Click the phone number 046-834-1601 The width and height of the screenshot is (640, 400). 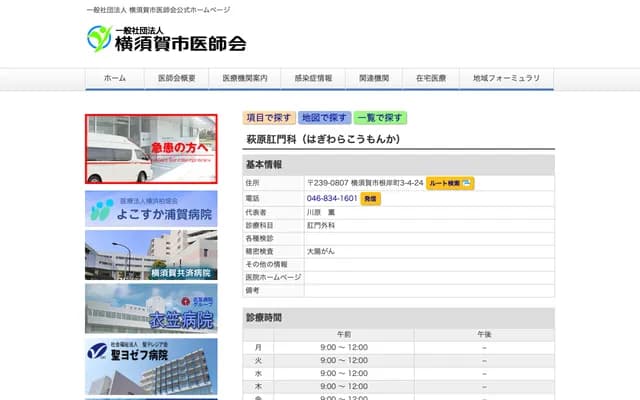[x=332, y=199]
